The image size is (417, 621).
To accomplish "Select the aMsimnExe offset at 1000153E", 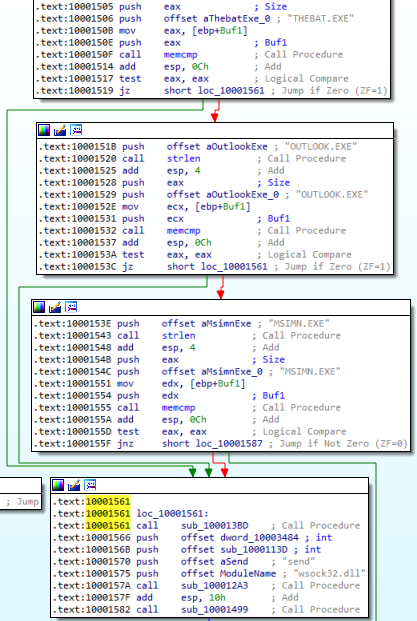I will [x=226, y=324].
